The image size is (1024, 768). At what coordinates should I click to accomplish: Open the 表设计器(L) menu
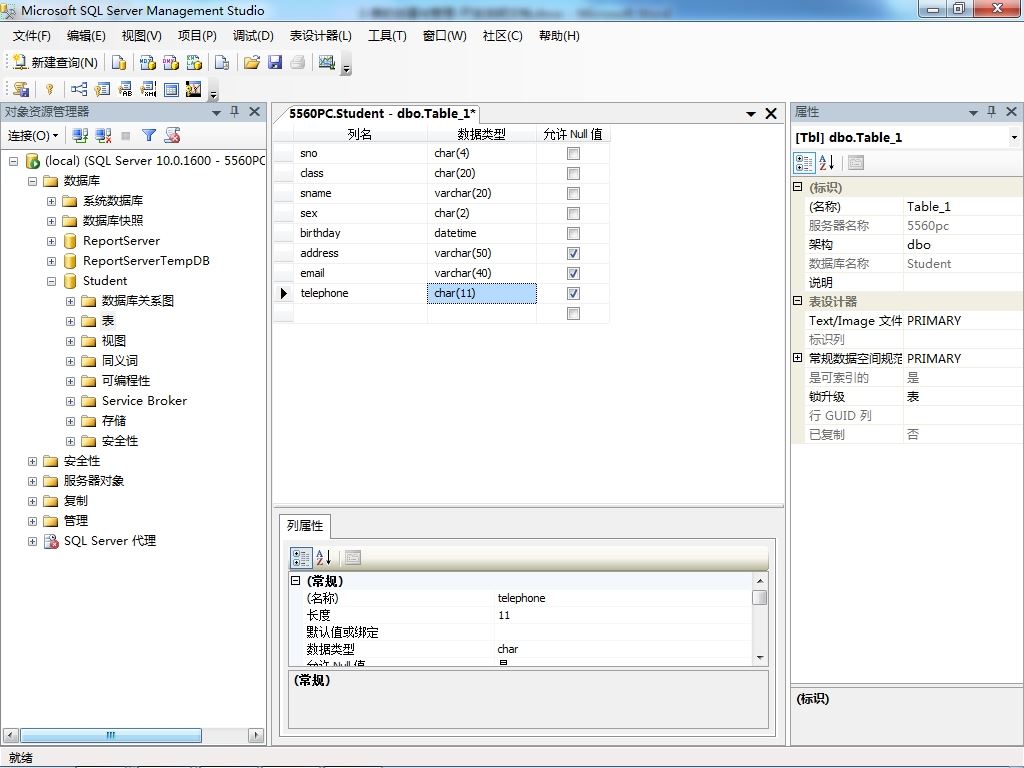320,36
